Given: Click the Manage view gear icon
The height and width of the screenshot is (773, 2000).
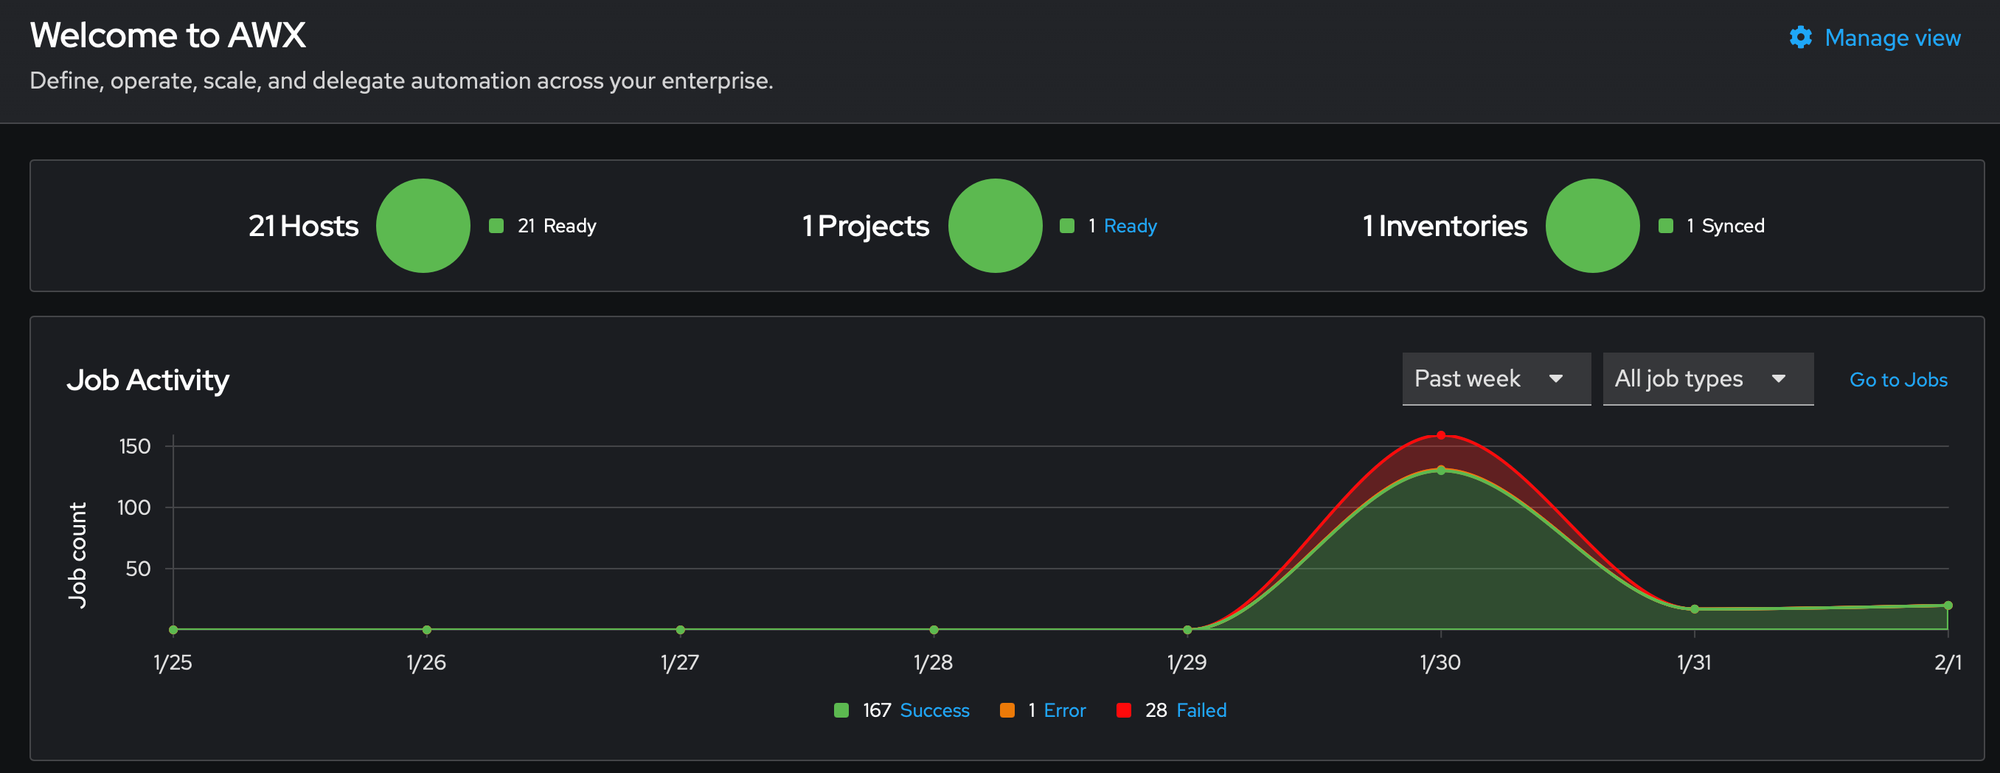Looking at the screenshot, I should pos(1801,38).
